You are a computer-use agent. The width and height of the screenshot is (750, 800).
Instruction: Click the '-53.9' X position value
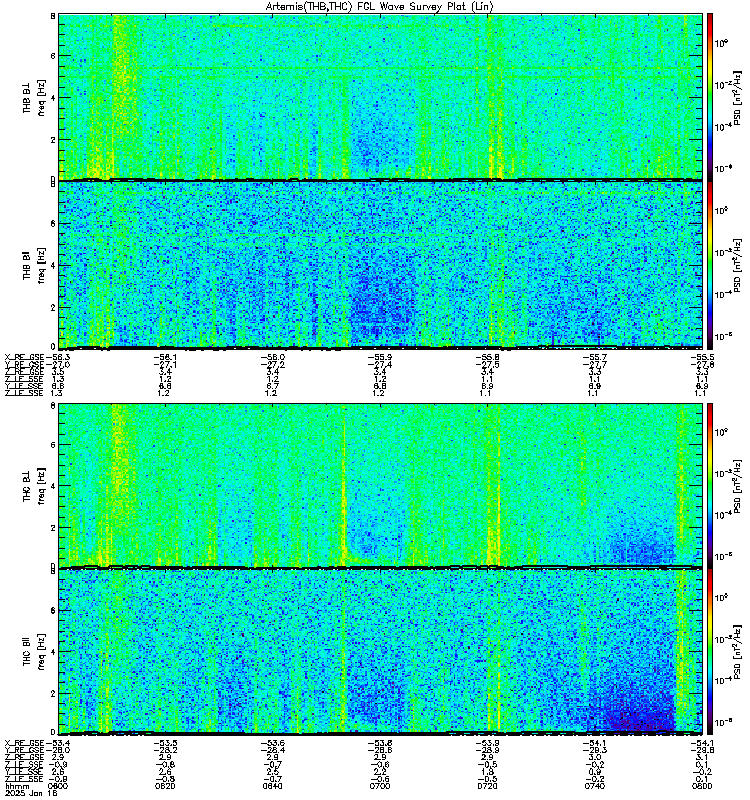(x=487, y=743)
